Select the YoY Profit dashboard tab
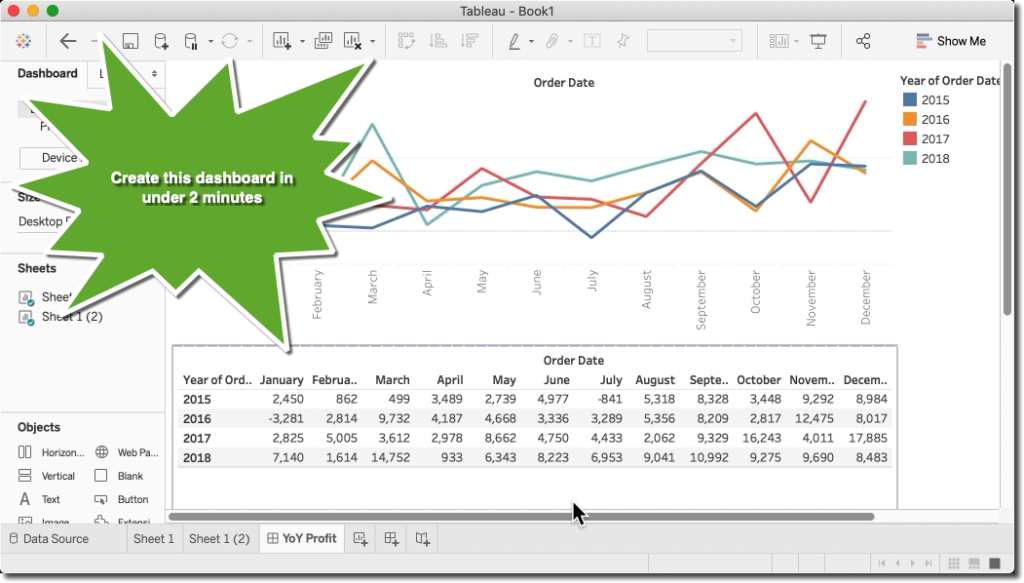The image size is (1024, 583). 302,539
